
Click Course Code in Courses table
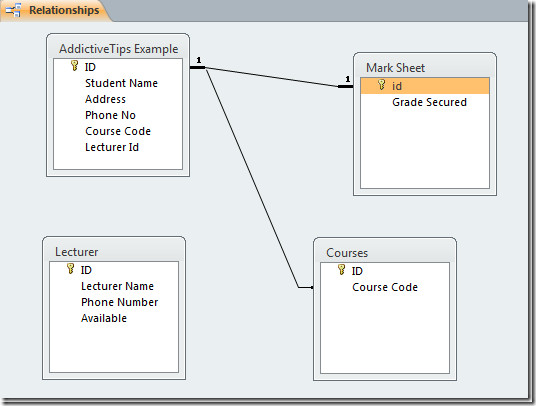[x=385, y=287]
